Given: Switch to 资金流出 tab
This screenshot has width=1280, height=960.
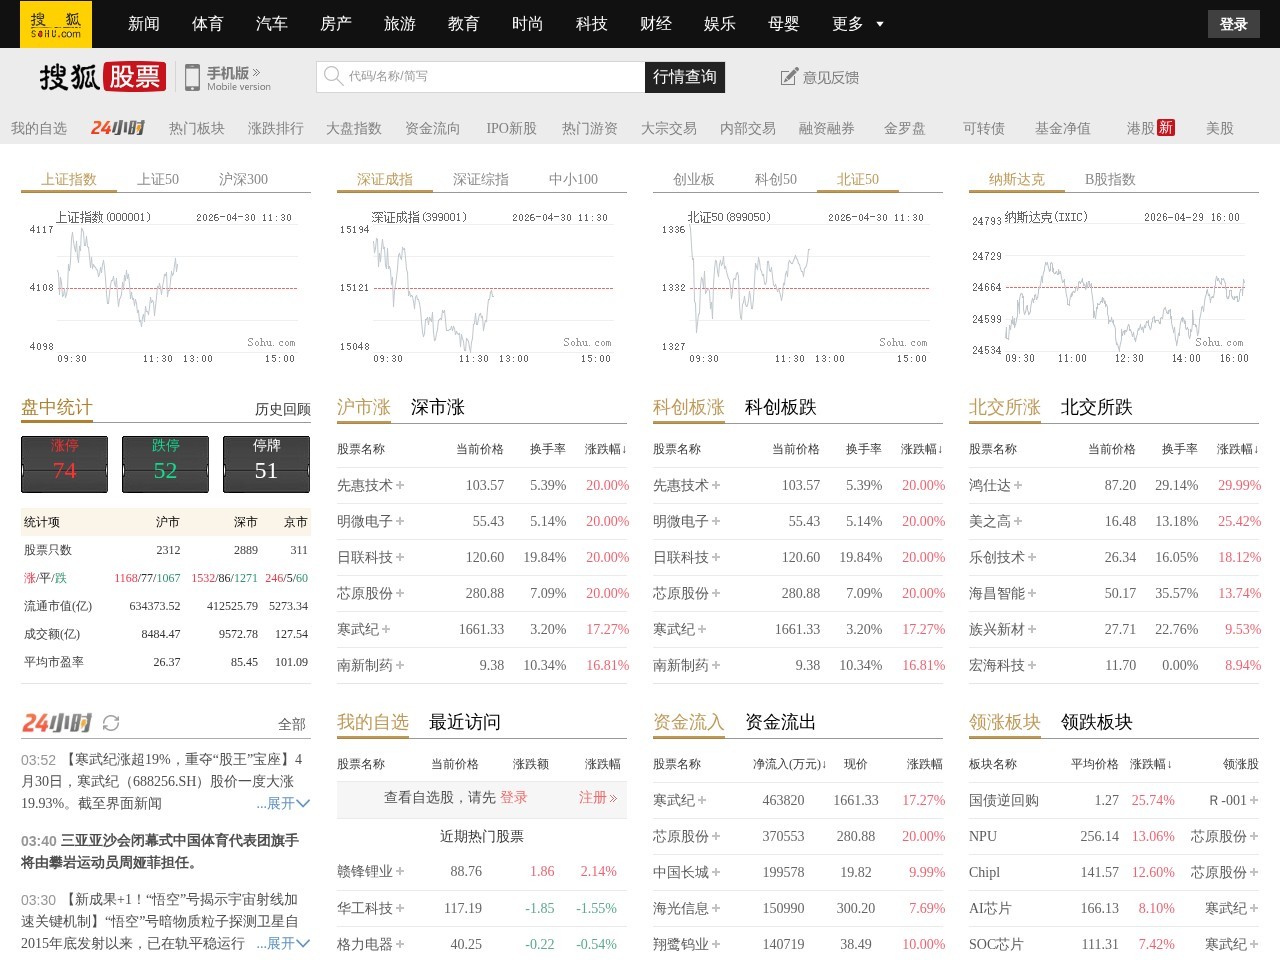Looking at the screenshot, I should coord(781,722).
